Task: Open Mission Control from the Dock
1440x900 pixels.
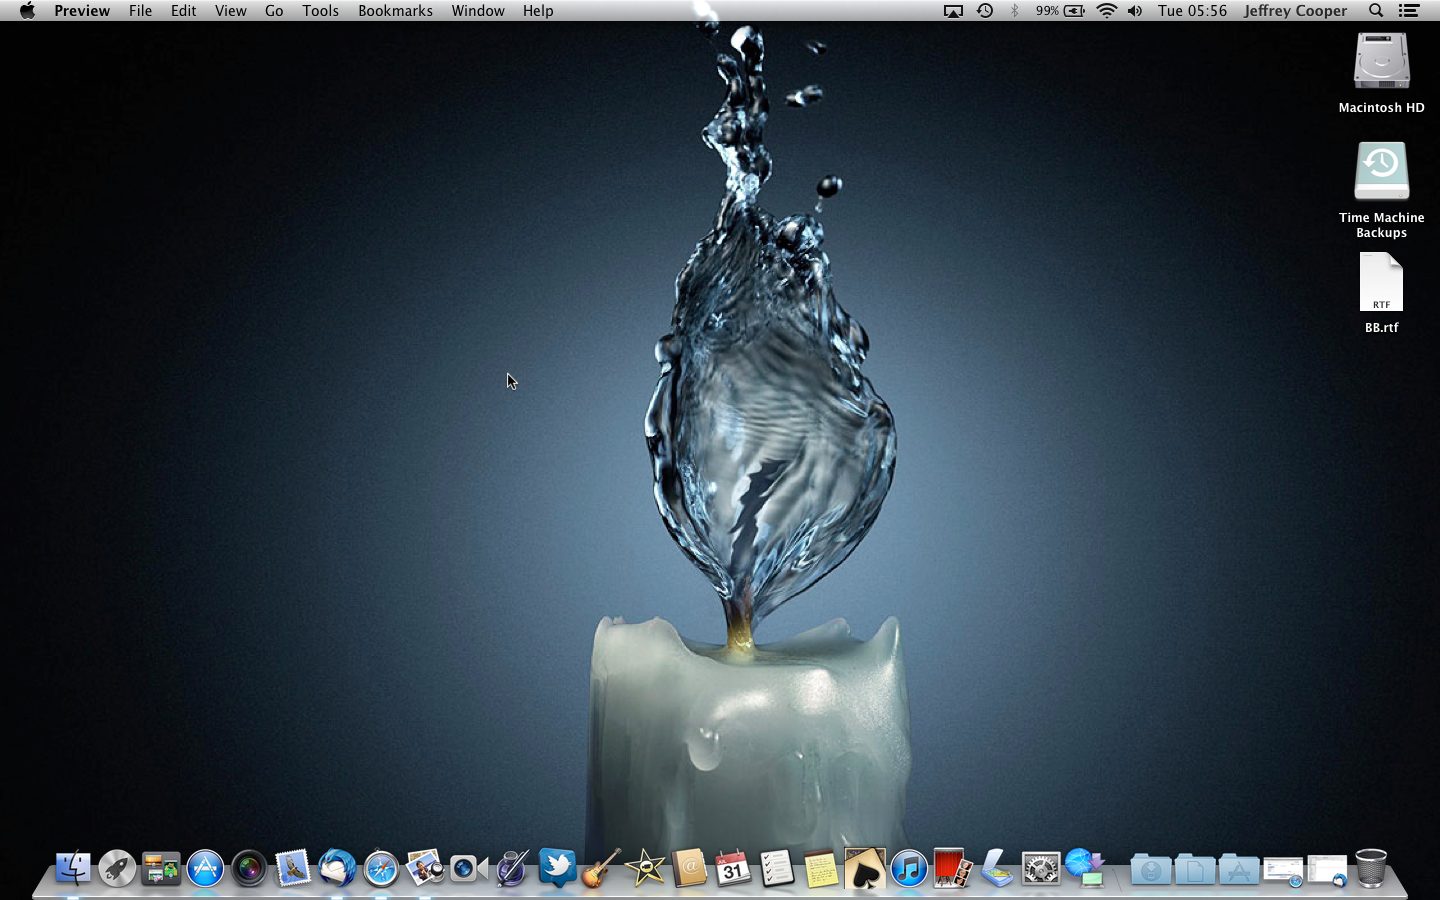Action: pos(161,868)
